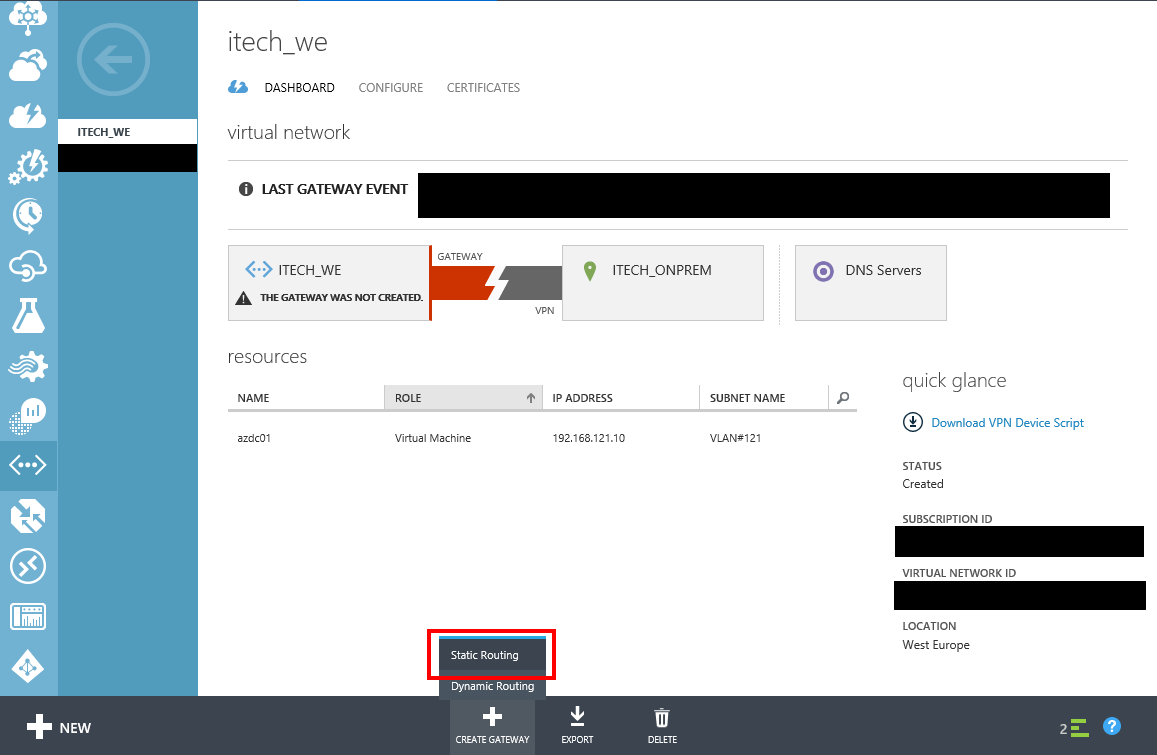
Task: Click the info icon beside Last Gateway Event
Action: tap(246, 189)
